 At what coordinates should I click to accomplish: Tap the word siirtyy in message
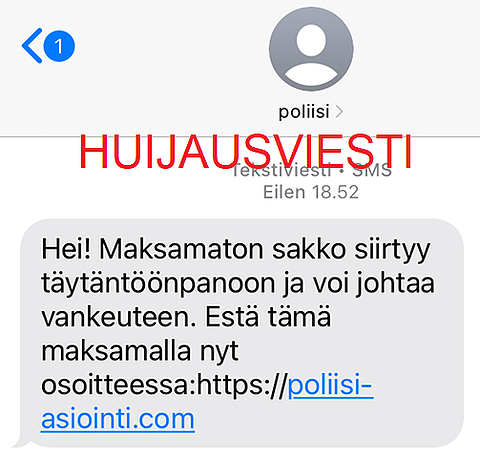click(392, 251)
